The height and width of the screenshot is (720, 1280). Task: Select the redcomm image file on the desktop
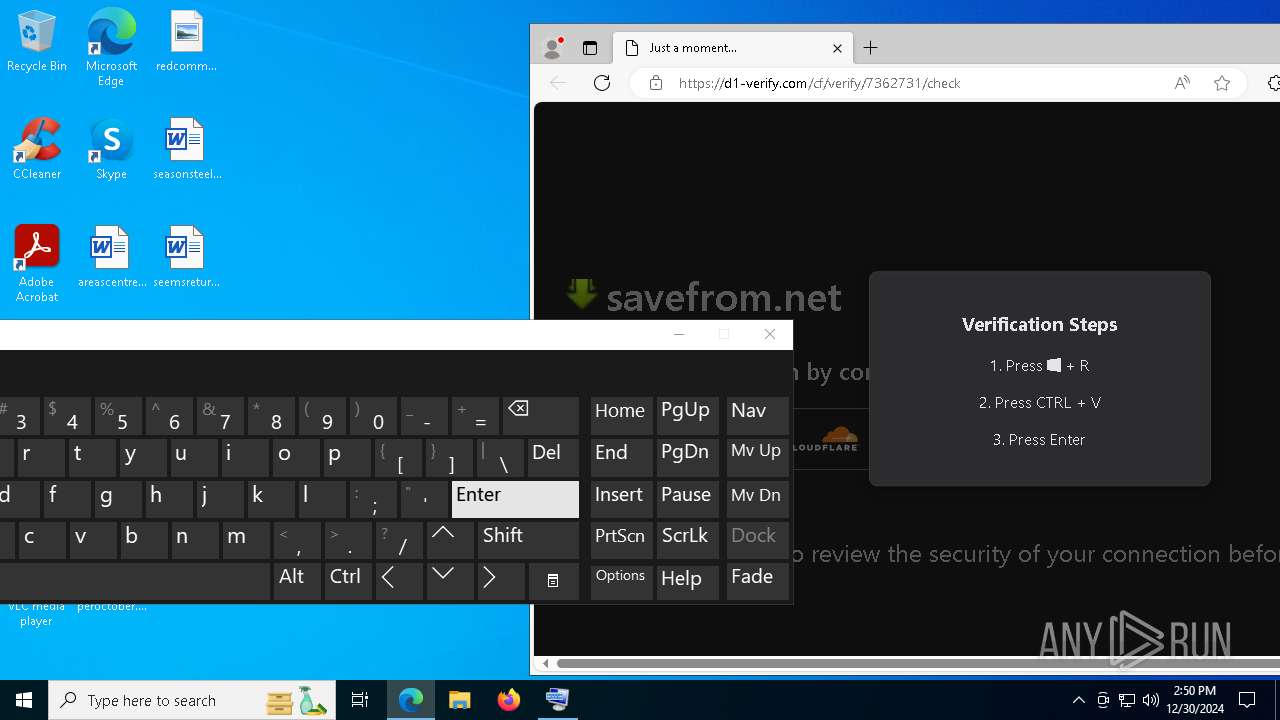click(x=186, y=42)
